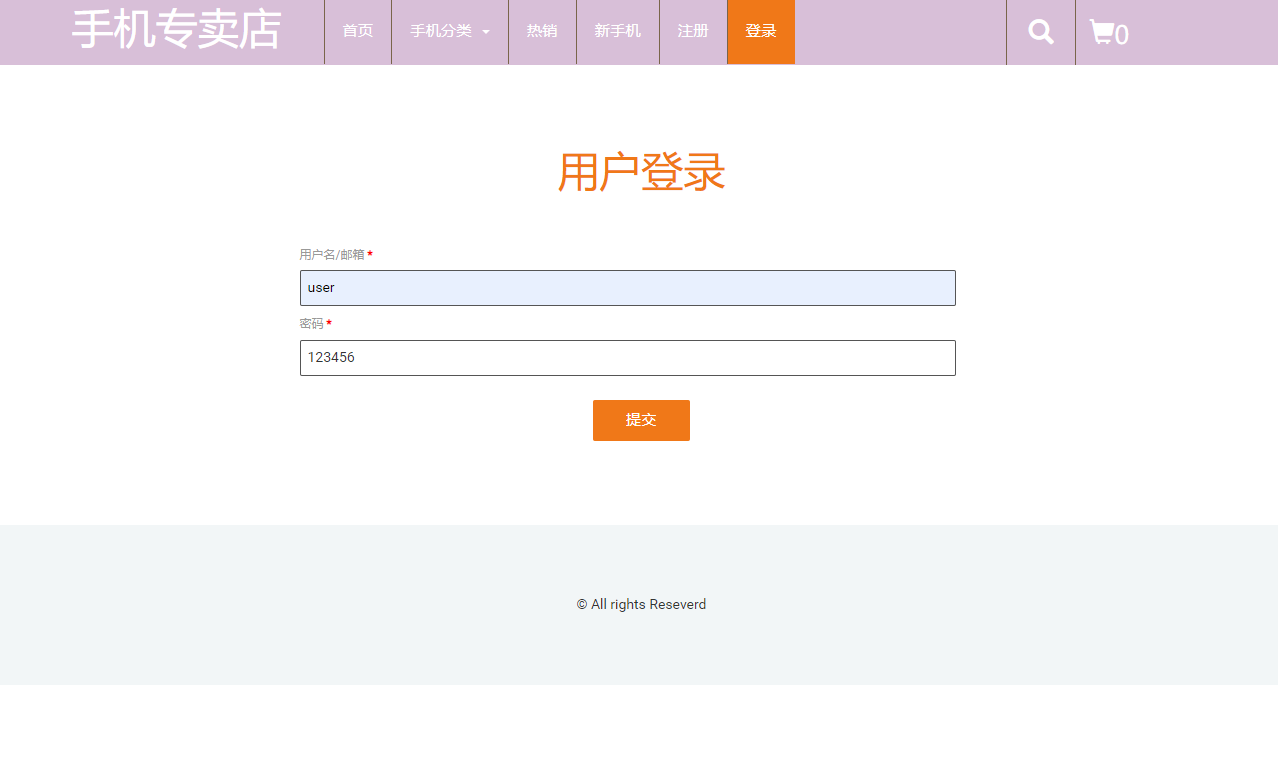Click the All rights Reseverd footer text
1278x764 pixels.
coord(641,604)
